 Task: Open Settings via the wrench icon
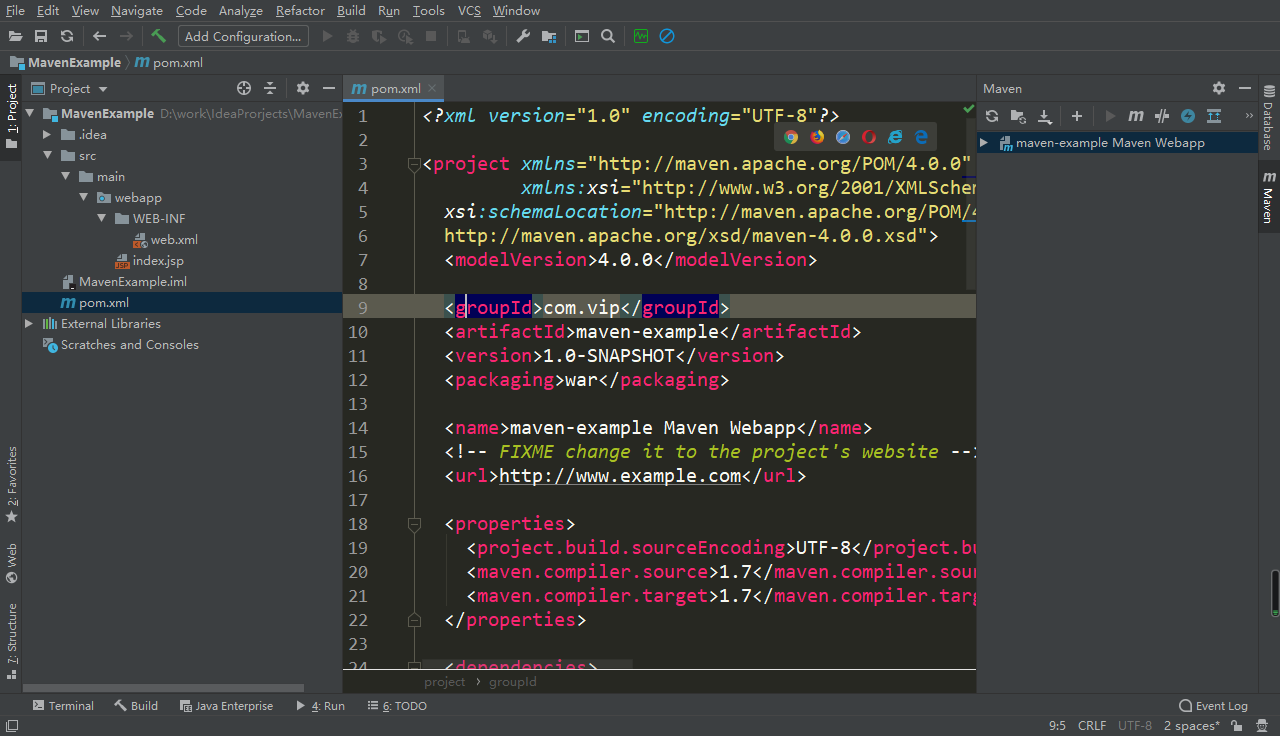pyautogui.click(x=523, y=36)
